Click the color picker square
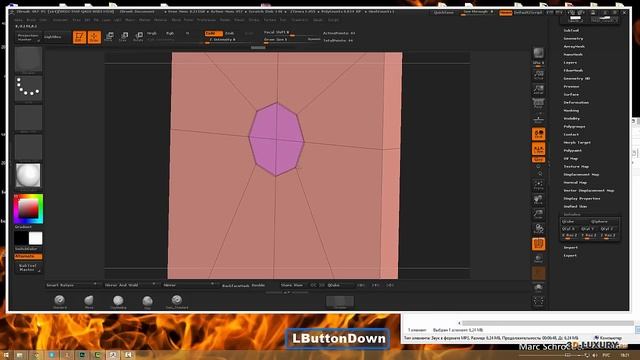The height and width of the screenshot is (360, 640). click(x=28, y=209)
